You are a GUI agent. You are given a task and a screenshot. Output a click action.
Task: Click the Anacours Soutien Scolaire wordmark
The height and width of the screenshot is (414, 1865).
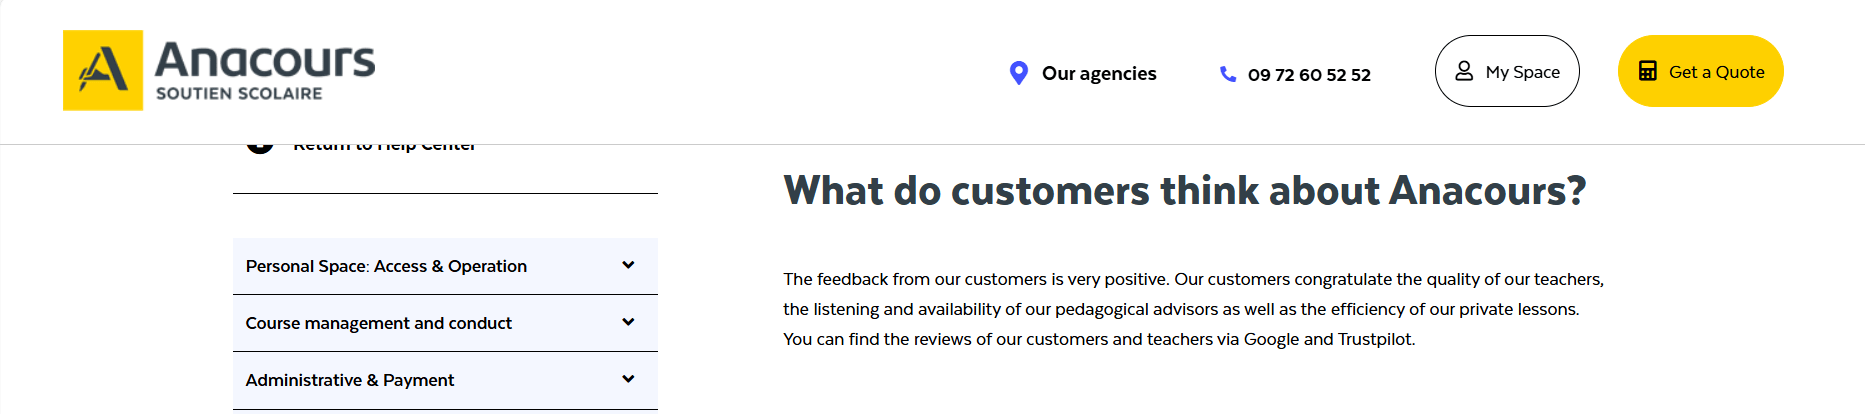tap(265, 71)
